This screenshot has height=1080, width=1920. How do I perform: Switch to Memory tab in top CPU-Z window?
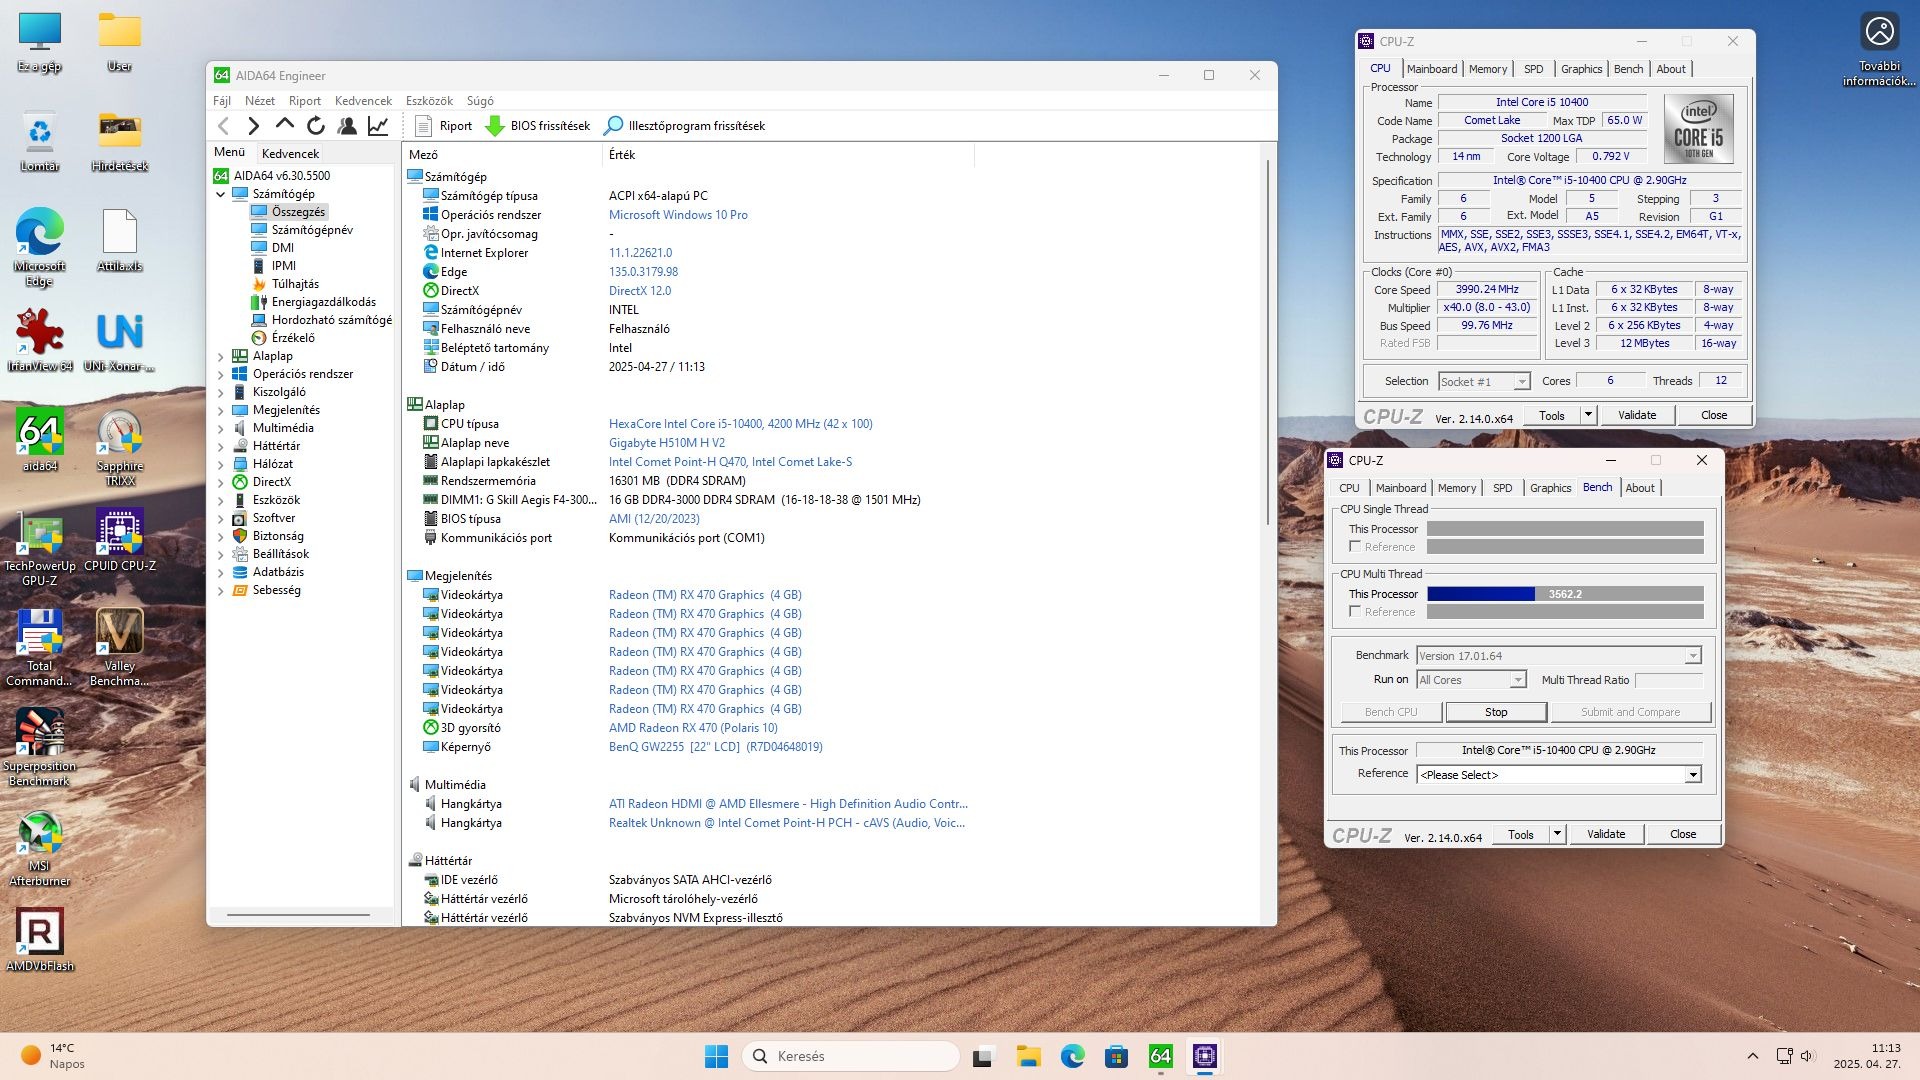click(1487, 69)
